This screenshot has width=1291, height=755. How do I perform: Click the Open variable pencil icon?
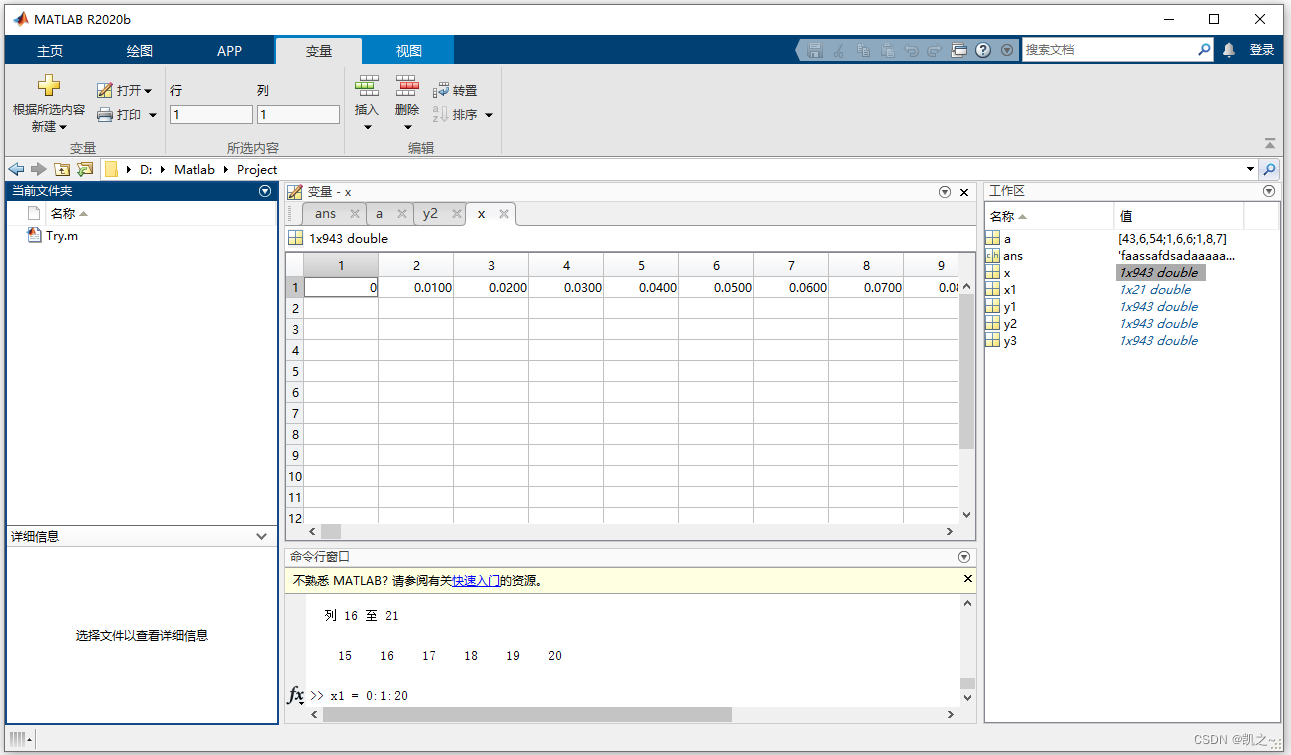[105, 90]
